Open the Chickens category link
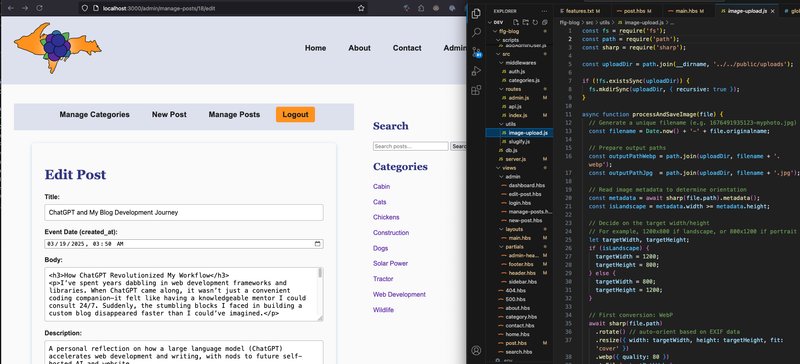Image resolution: width=800 pixels, height=364 pixels. coord(386,217)
